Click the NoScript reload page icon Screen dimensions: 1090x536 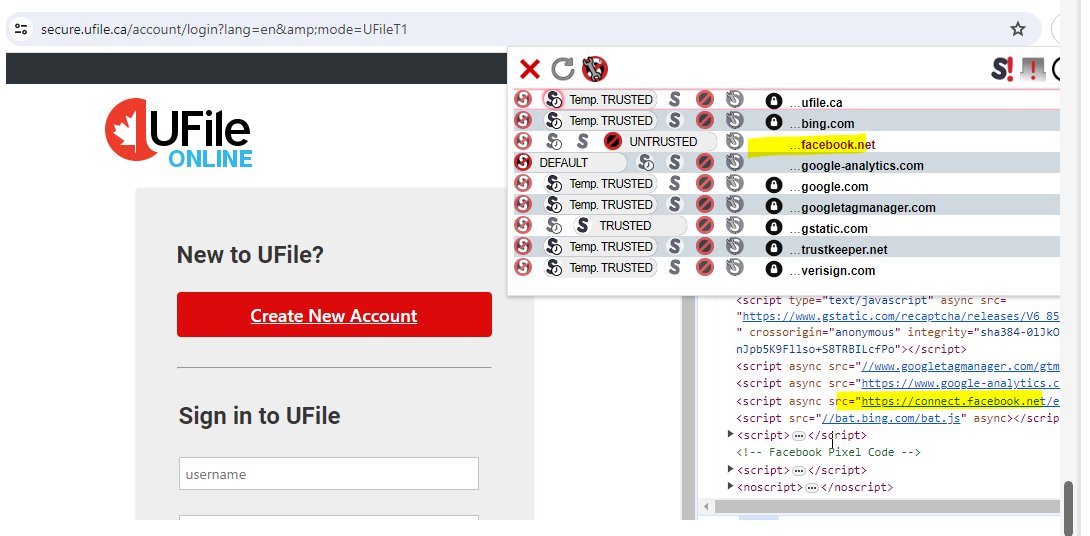point(563,70)
